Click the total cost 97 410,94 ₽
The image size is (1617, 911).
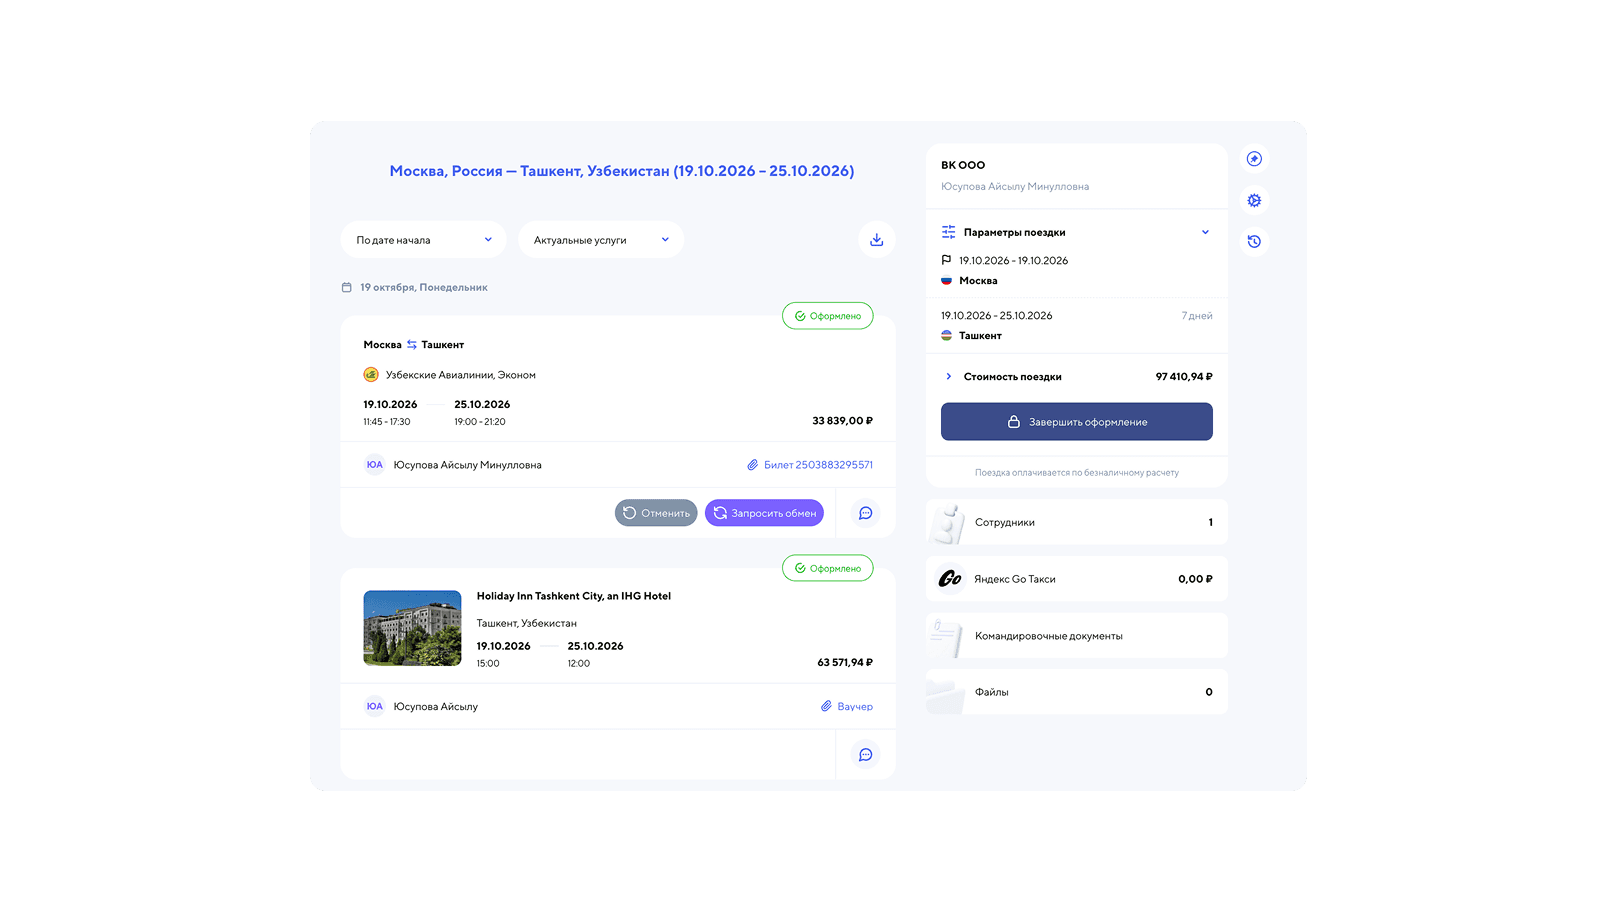(1184, 377)
